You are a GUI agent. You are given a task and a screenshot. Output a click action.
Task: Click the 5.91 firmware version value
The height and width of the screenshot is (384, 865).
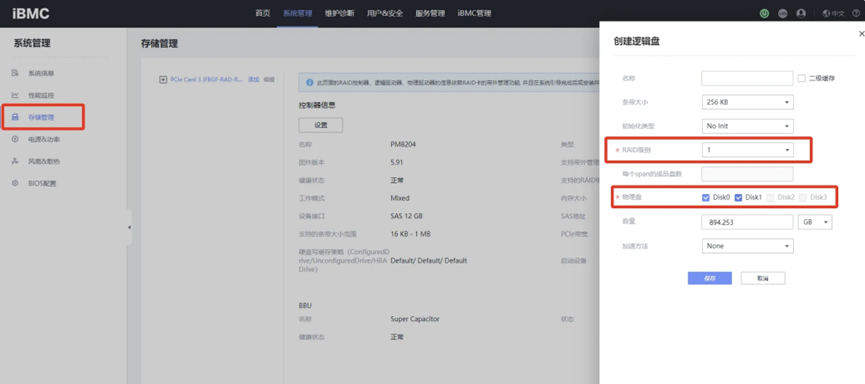(x=397, y=162)
